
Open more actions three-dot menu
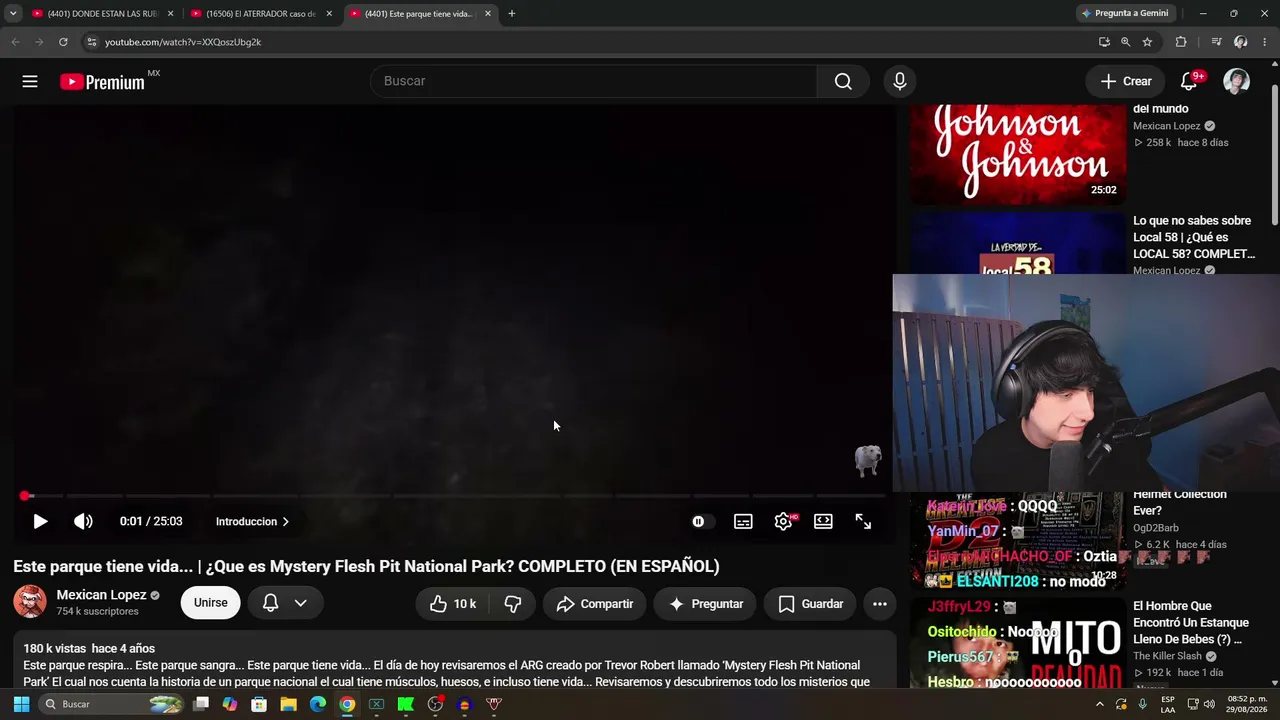pyautogui.click(x=880, y=604)
